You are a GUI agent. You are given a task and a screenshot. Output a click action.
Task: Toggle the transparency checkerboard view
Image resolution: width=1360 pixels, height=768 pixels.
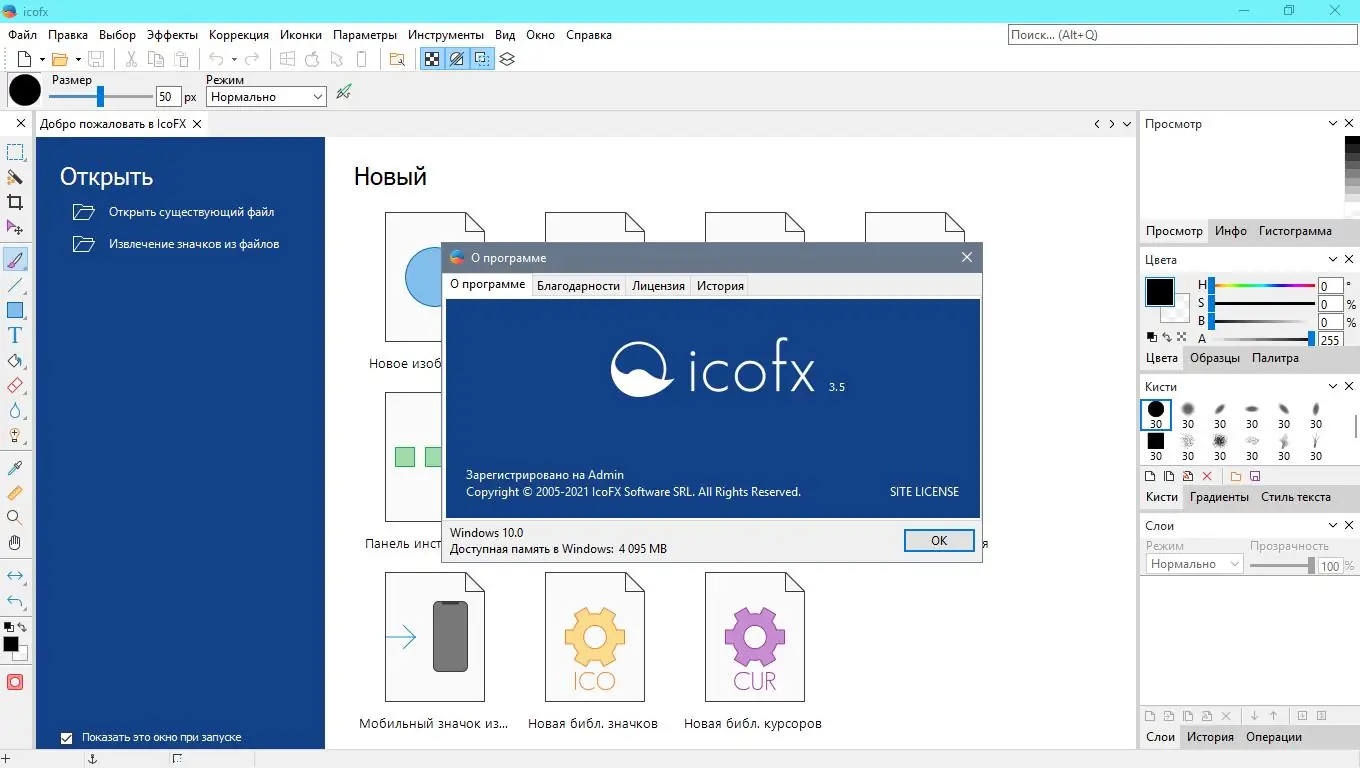pyautogui.click(x=431, y=59)
